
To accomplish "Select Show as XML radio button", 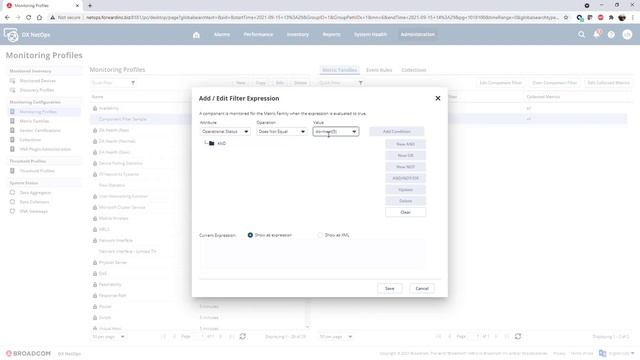I will coord(320,235).
